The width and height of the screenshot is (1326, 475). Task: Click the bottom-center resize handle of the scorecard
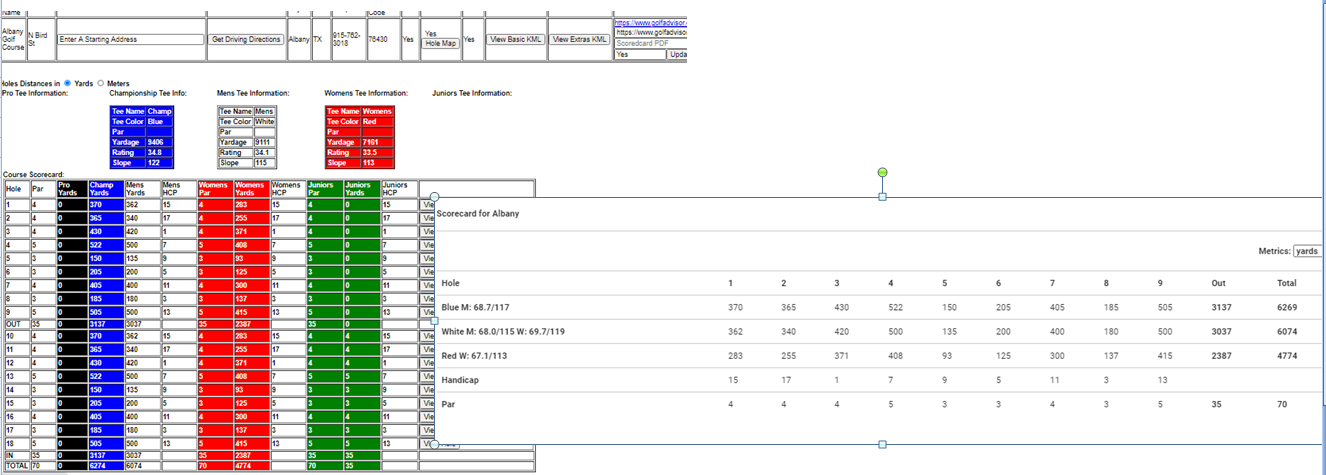(x=882, y=443)
